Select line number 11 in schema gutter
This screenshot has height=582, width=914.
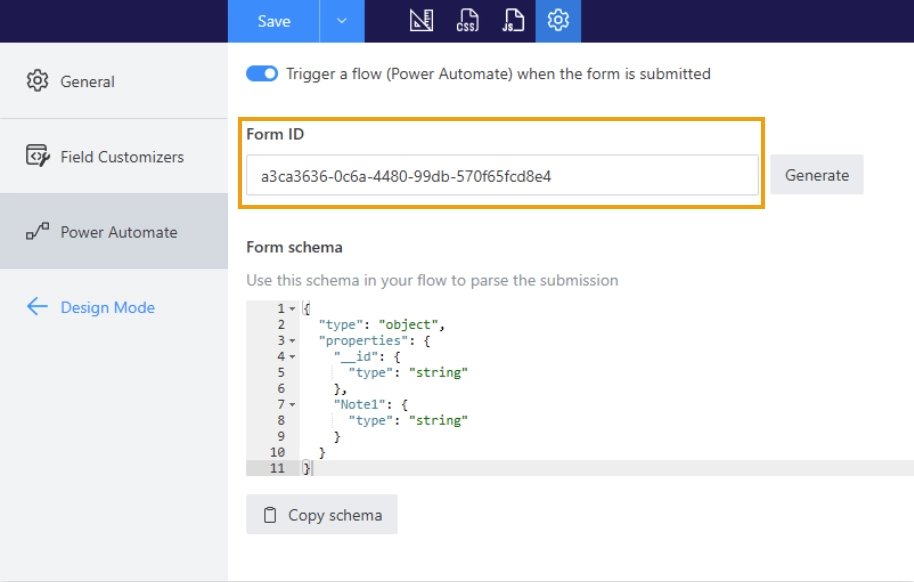coord(277,468)
